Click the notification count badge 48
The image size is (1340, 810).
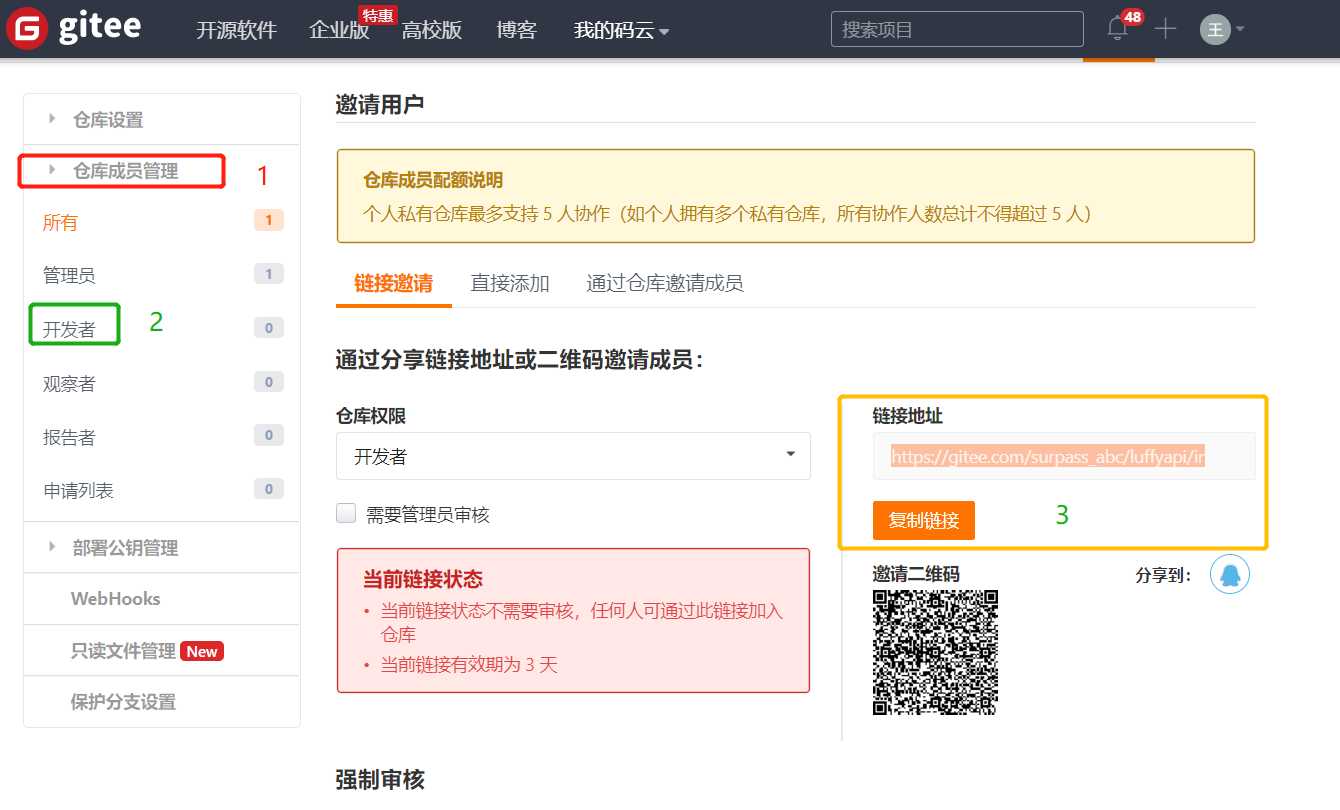pos(1132,17)
